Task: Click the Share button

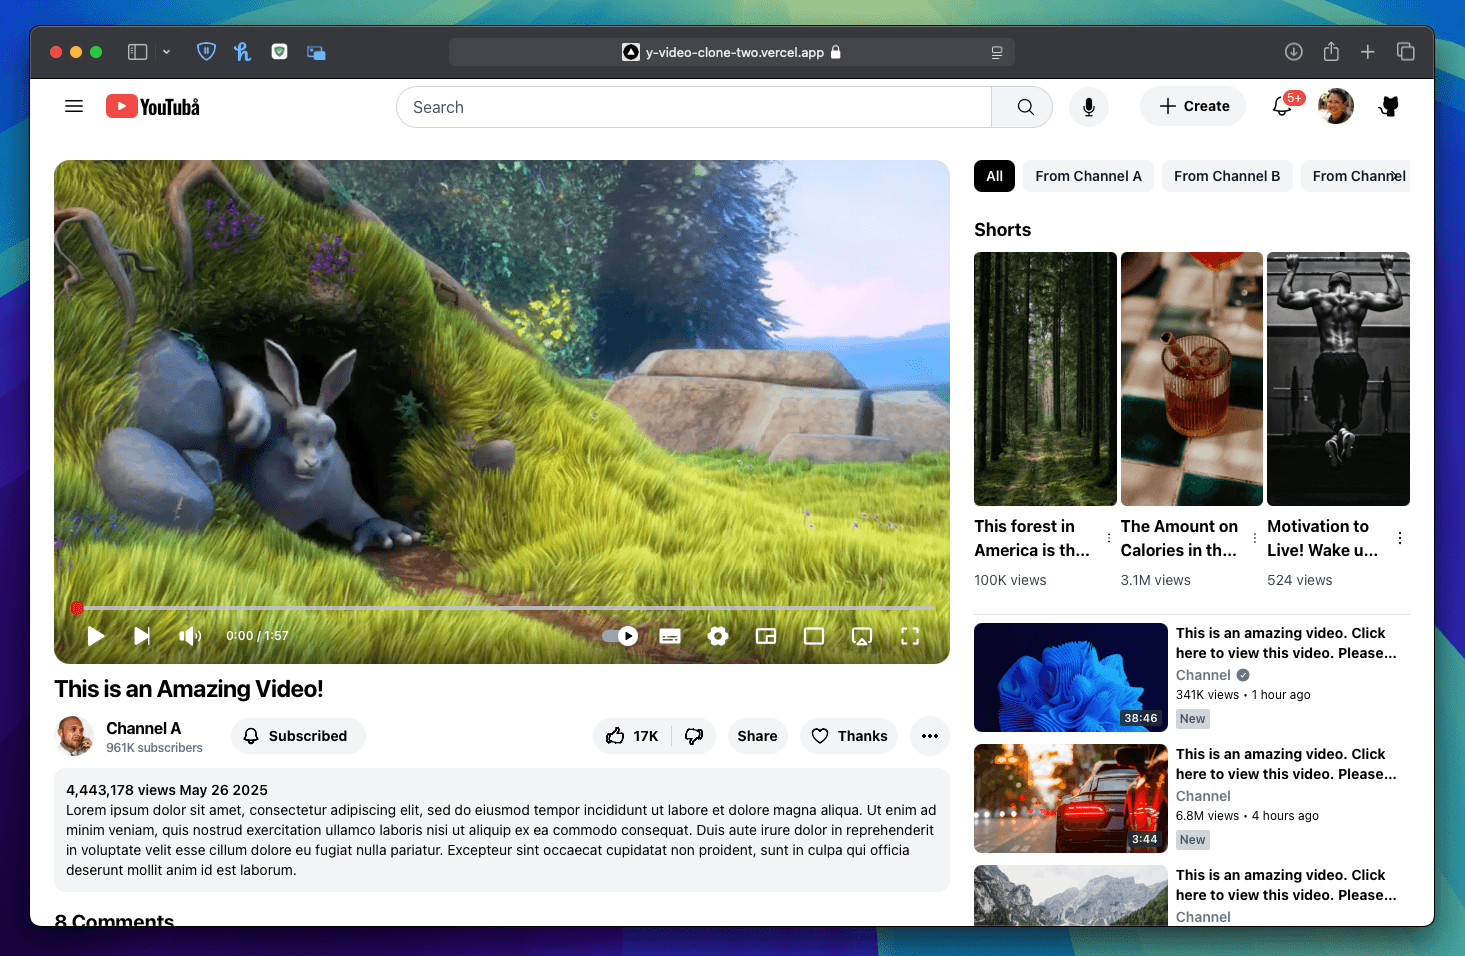Action: (x=757, y=736)
